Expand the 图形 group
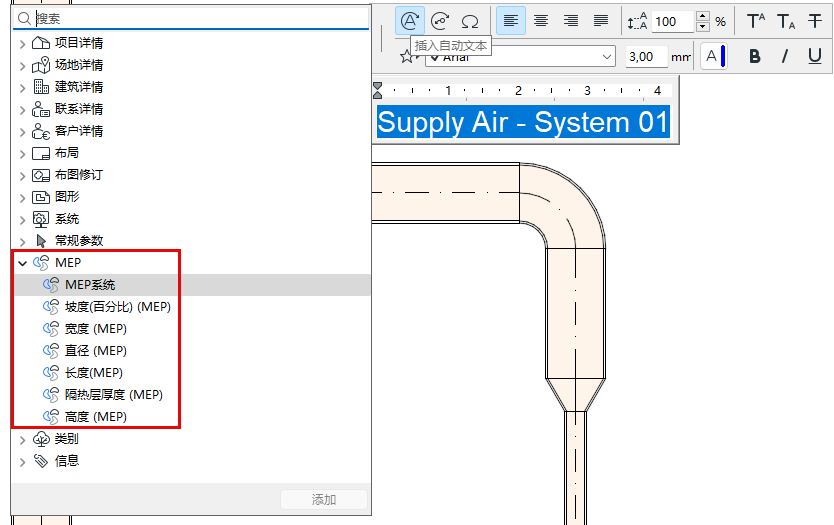This screenshot has width=834, height=525. tap(22, 198)
